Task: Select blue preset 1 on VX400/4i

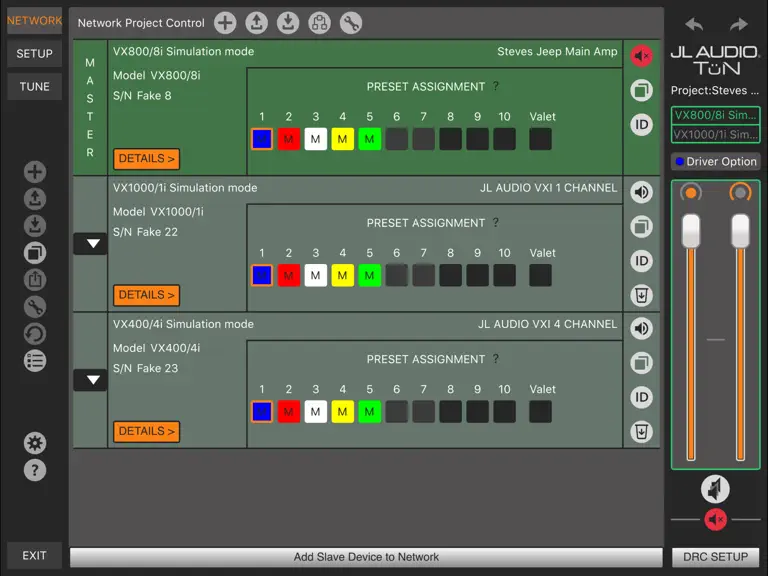Action: (262, 411)
